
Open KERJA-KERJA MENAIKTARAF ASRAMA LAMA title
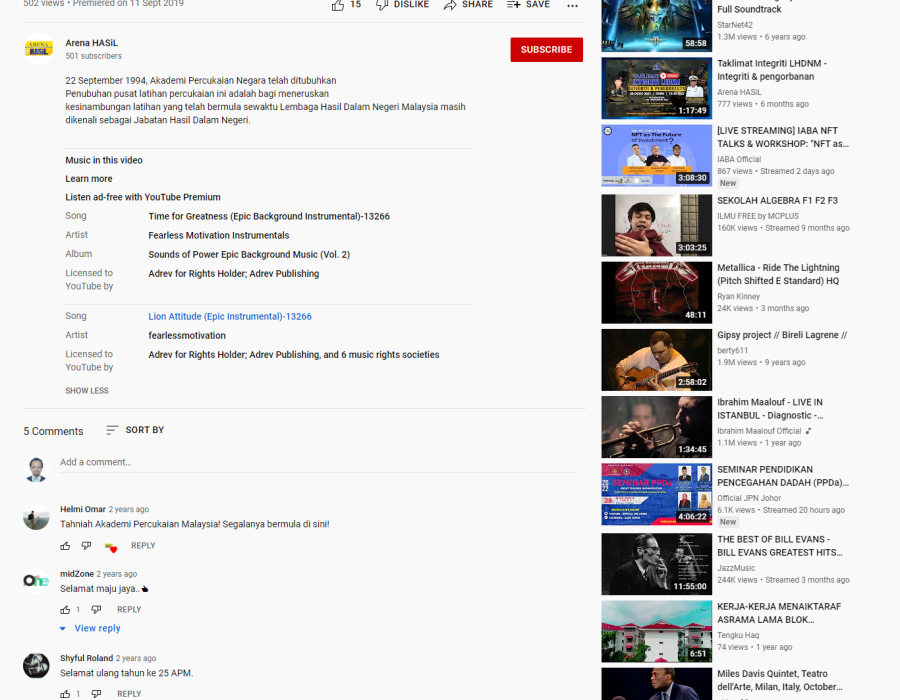(779, 613)
